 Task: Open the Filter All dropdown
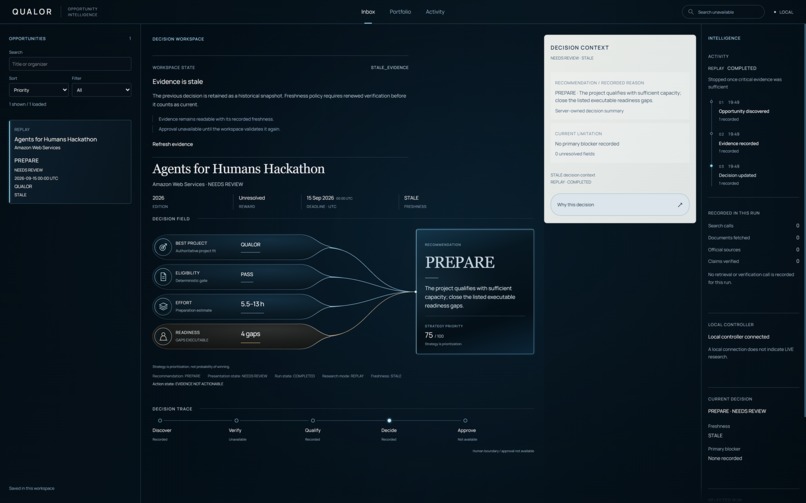coord(101,90)
